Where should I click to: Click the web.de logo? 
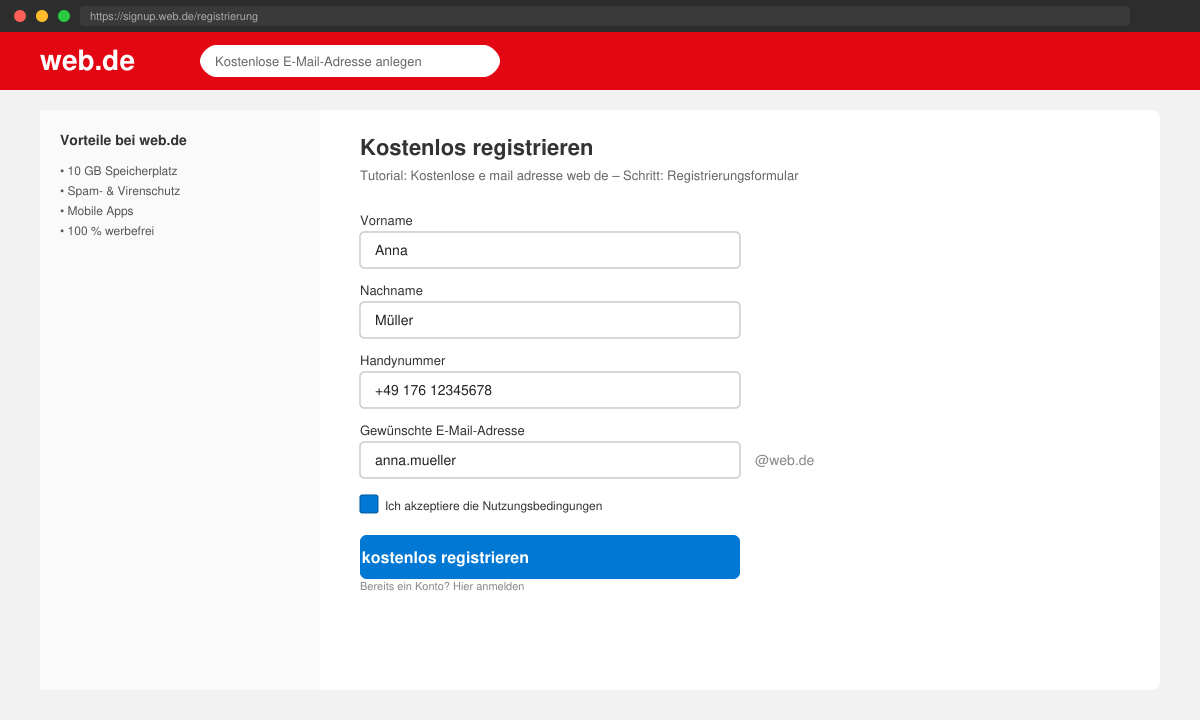click(87, 61)
